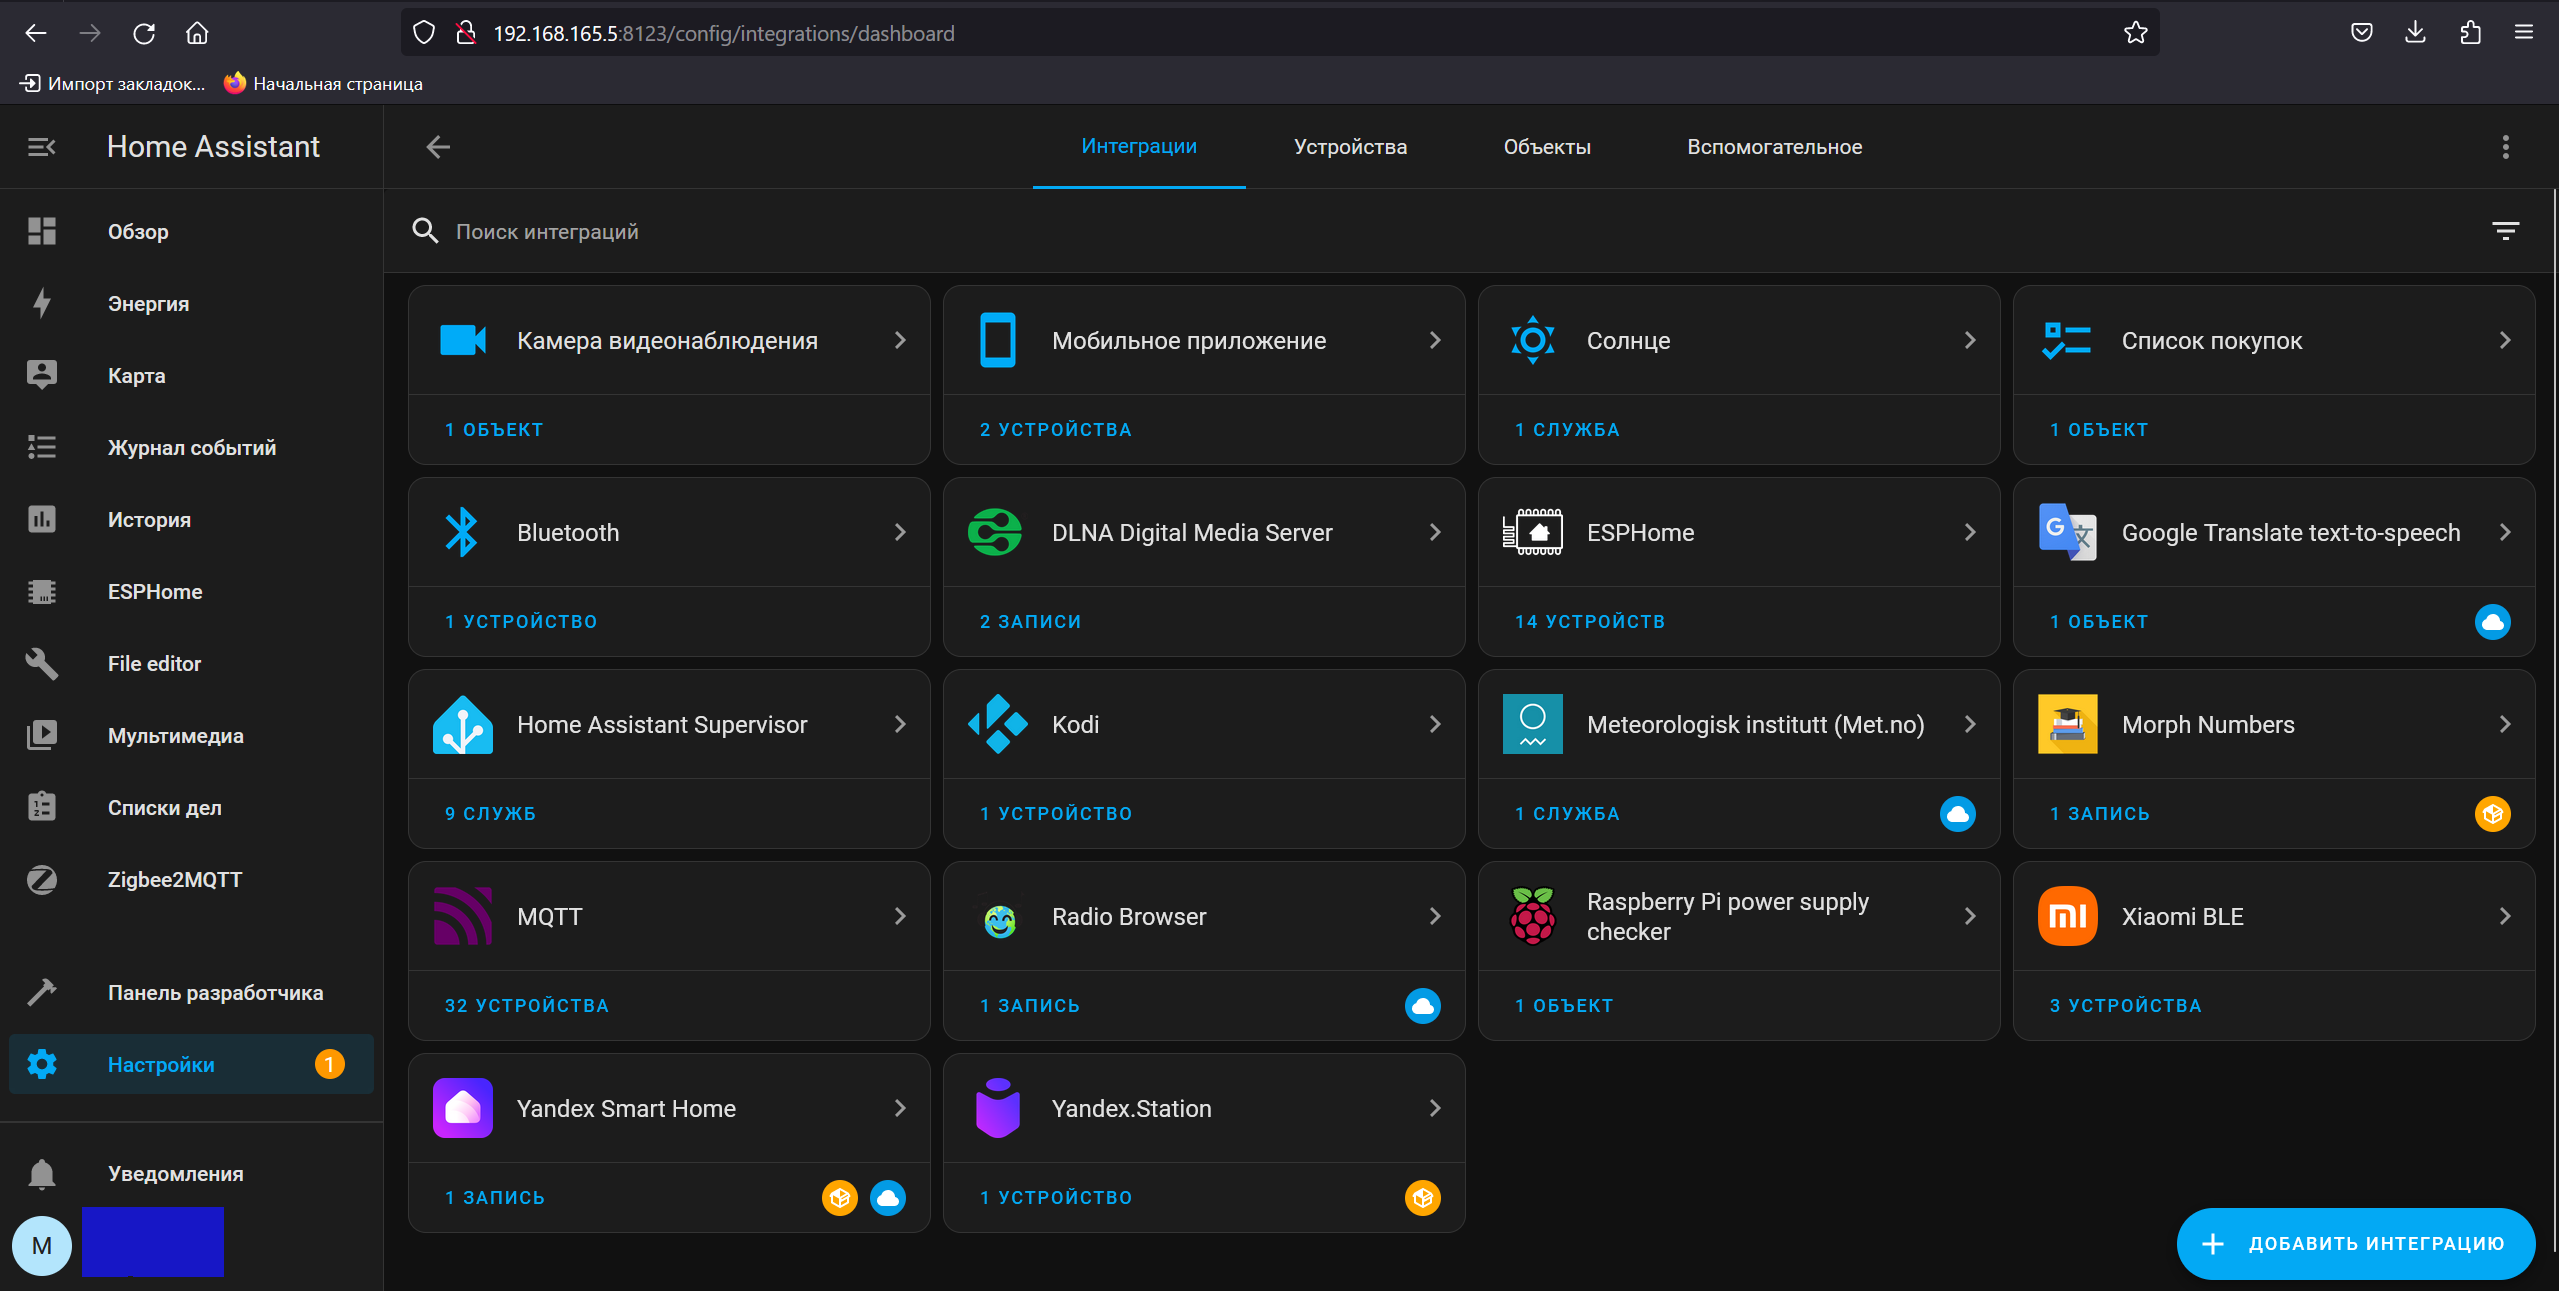
Task: Expand the Shopping list integration chevron
Action: click(x=2504, y=340)
